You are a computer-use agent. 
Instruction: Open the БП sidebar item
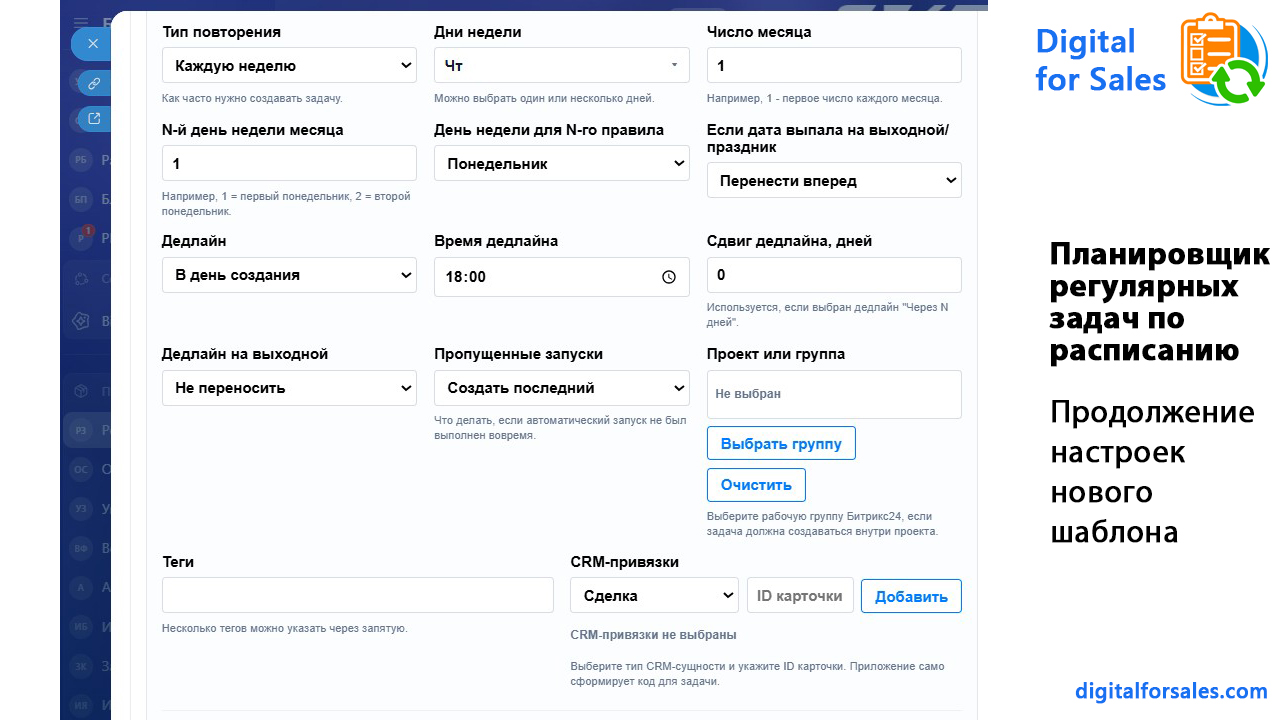[81, 199]
